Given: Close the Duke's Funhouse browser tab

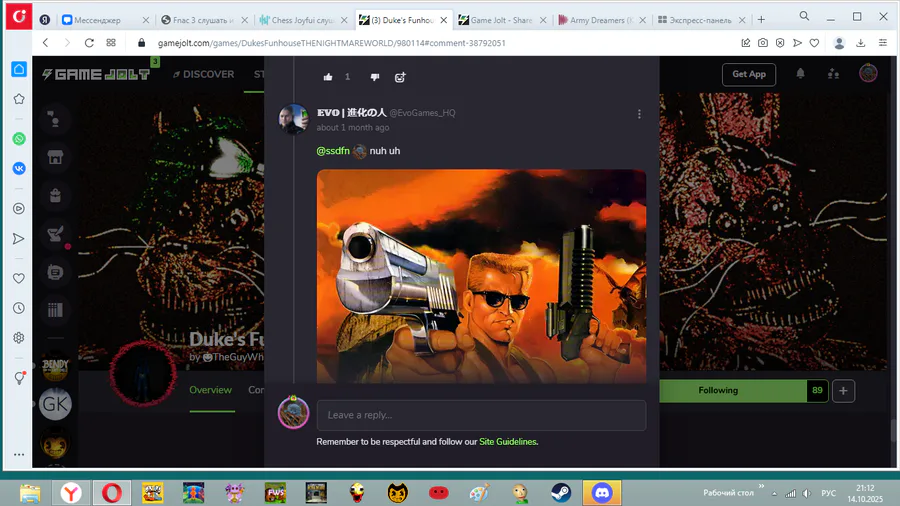Looking at the screenshot, I should 444,20.
